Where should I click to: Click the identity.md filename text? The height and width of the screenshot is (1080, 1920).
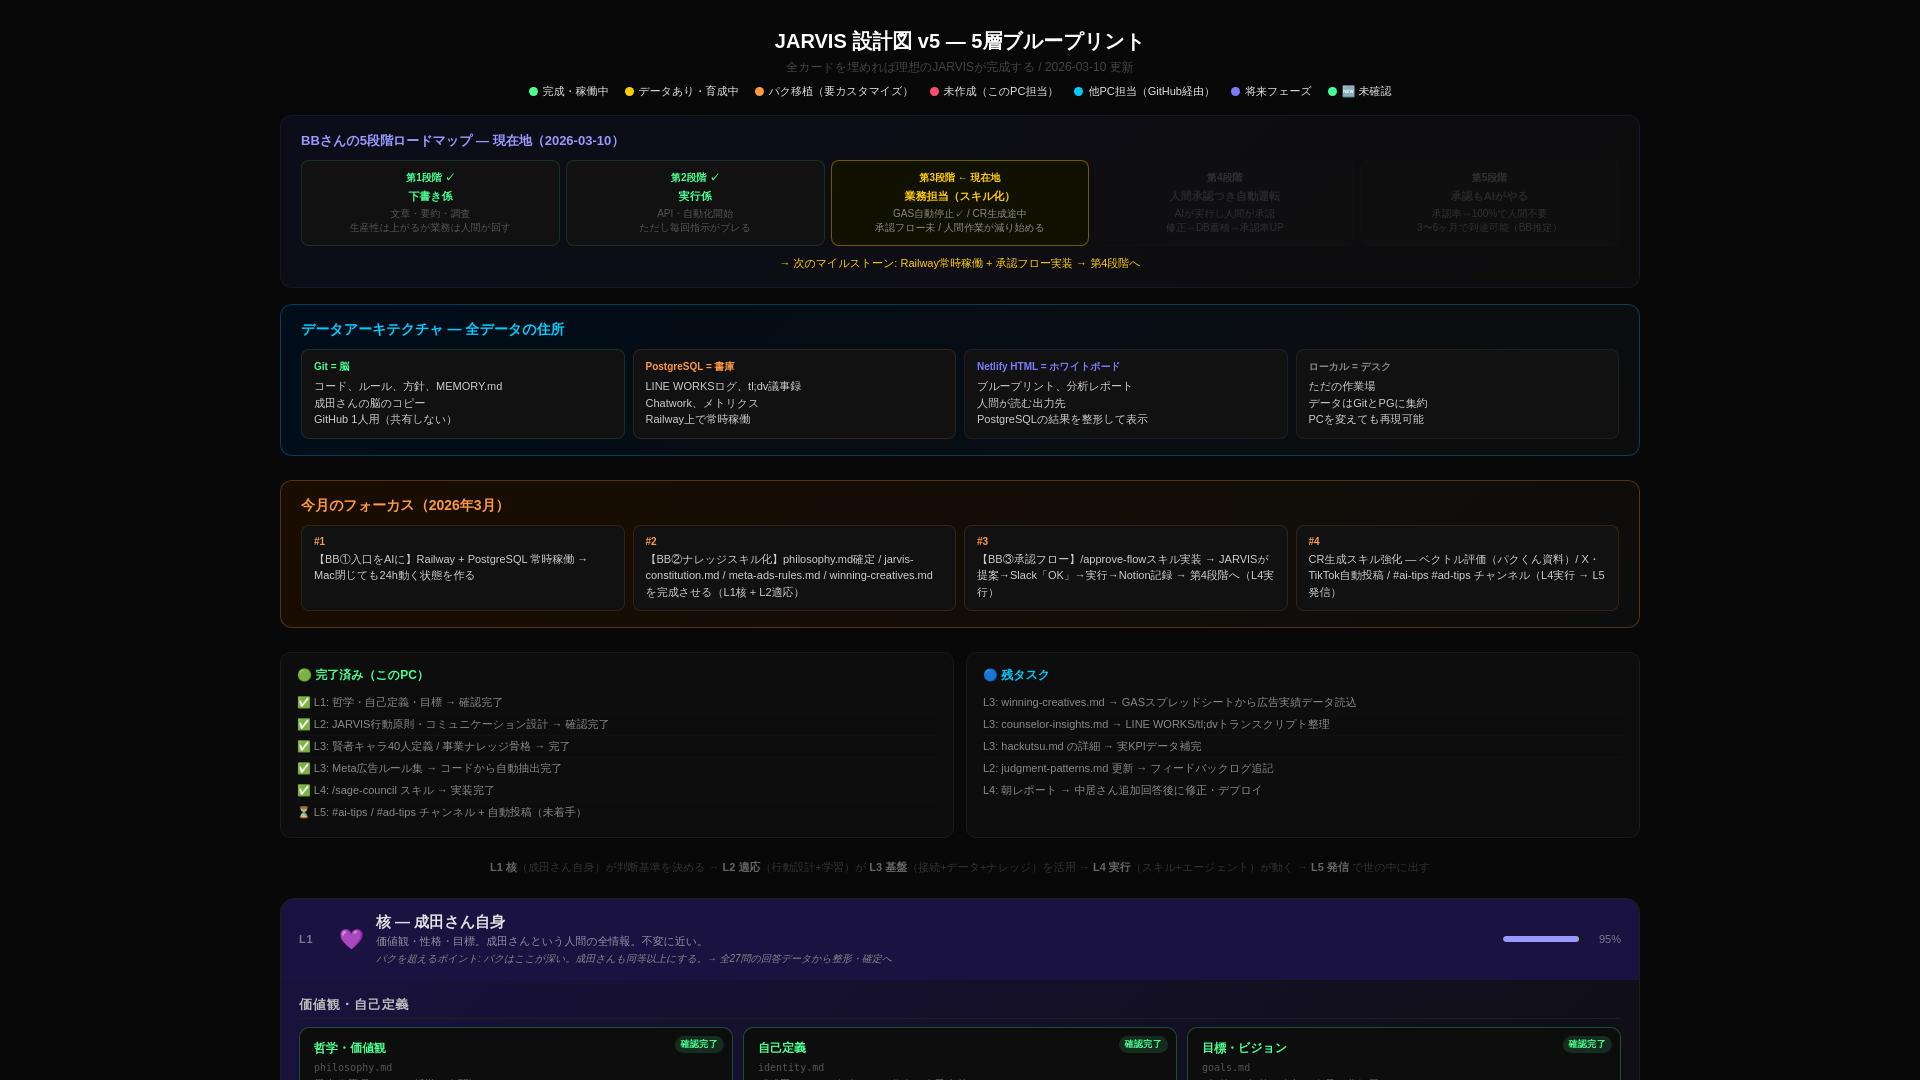point(791,1068)
